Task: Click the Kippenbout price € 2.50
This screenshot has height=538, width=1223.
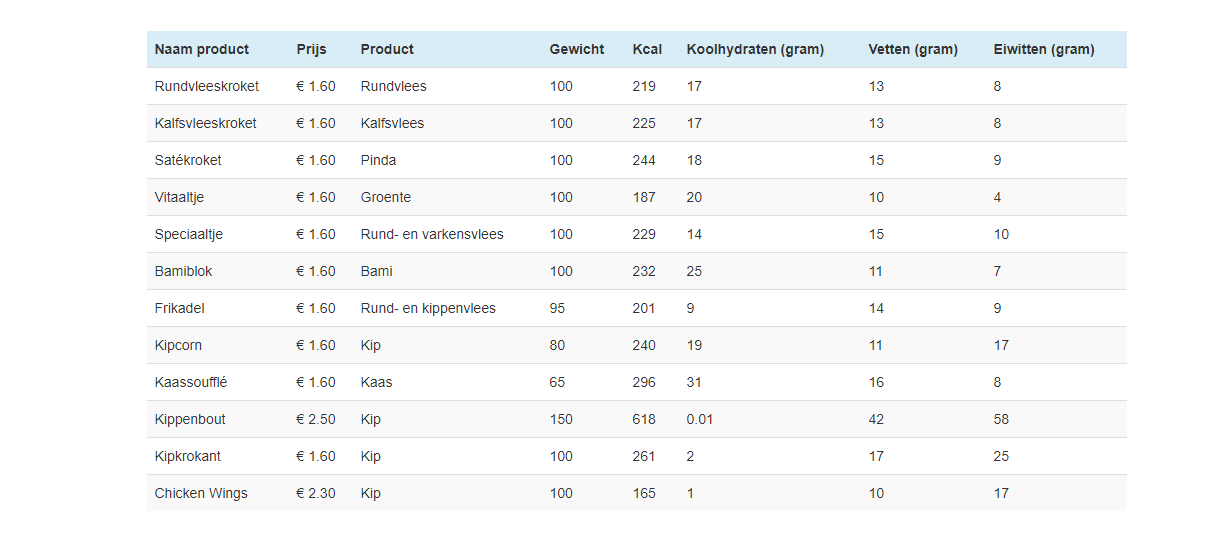Action: coord(316,419)
